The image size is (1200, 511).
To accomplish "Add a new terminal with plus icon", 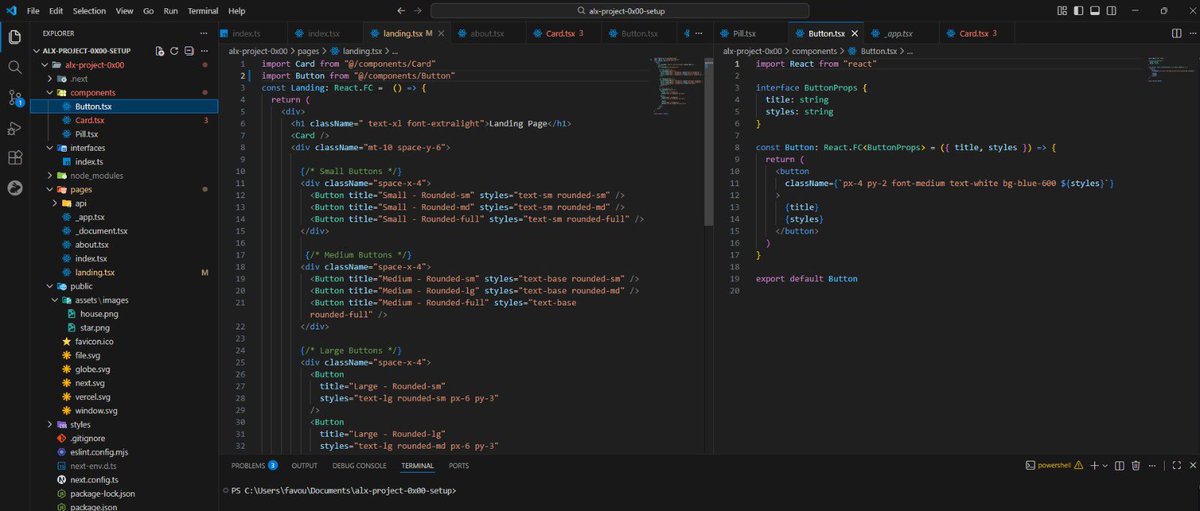I will (x=1094, y=465).
